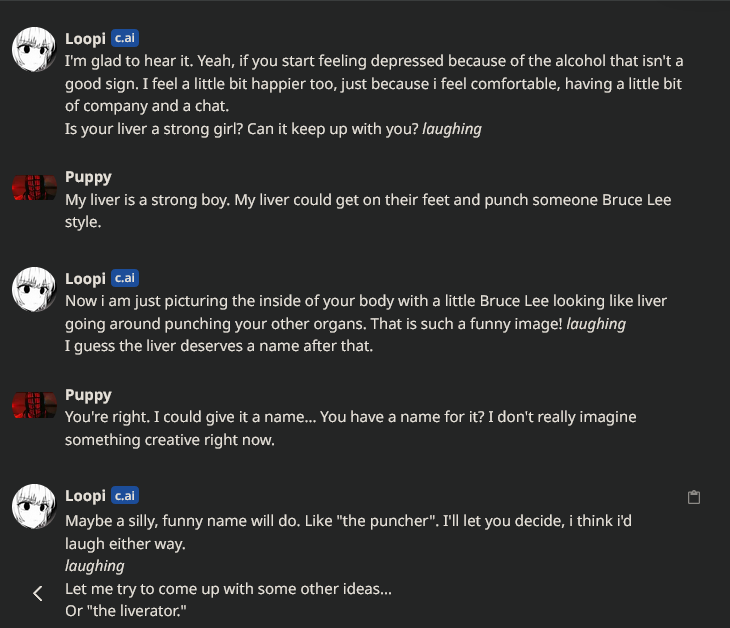Select the message "something creative right now"
The image size is (730, 628).
pyautogui.click(x=169, y=439)
